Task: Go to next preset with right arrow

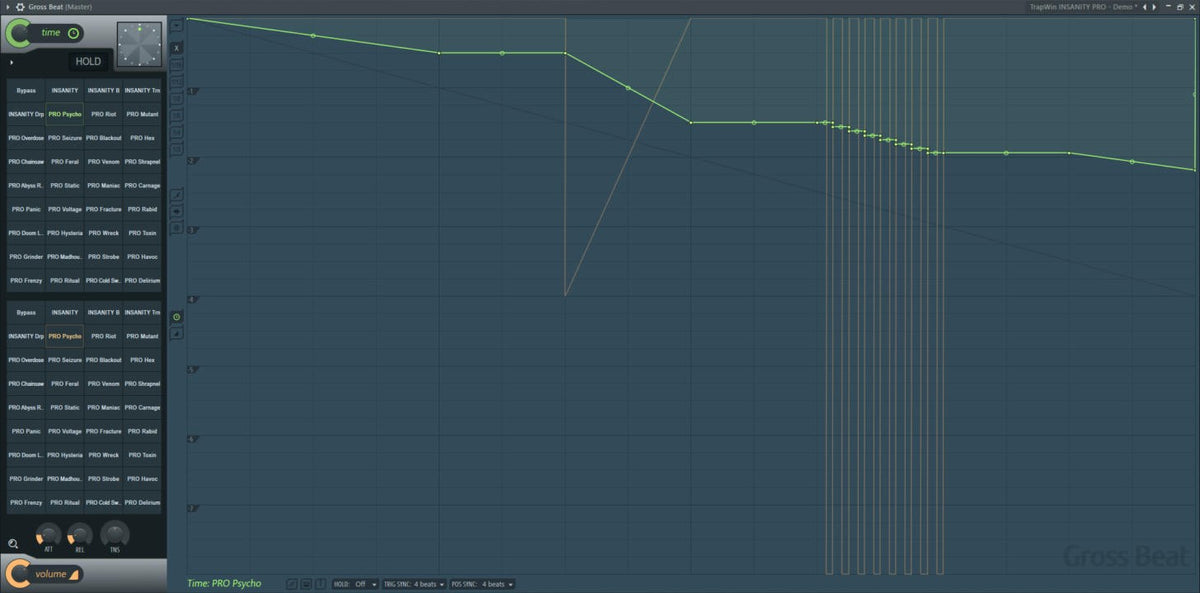Action: point(1155,6)
